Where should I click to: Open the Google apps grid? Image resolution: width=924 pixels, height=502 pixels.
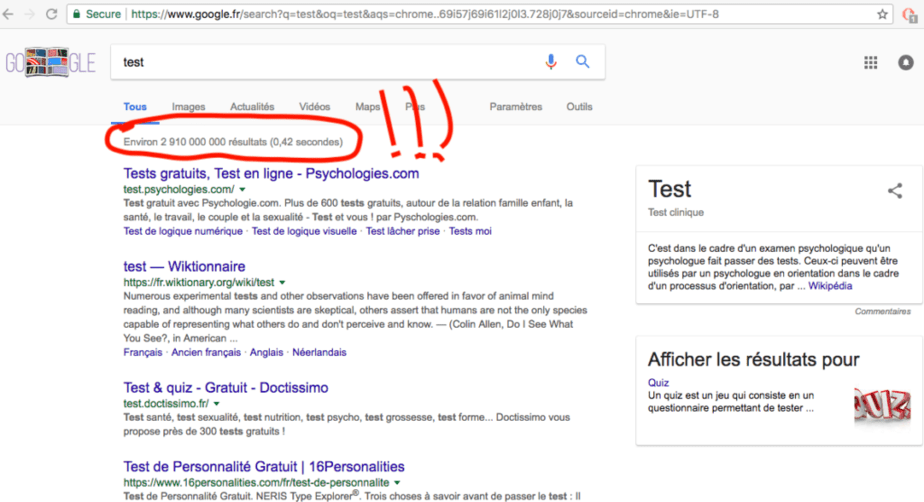click(870, 63)
